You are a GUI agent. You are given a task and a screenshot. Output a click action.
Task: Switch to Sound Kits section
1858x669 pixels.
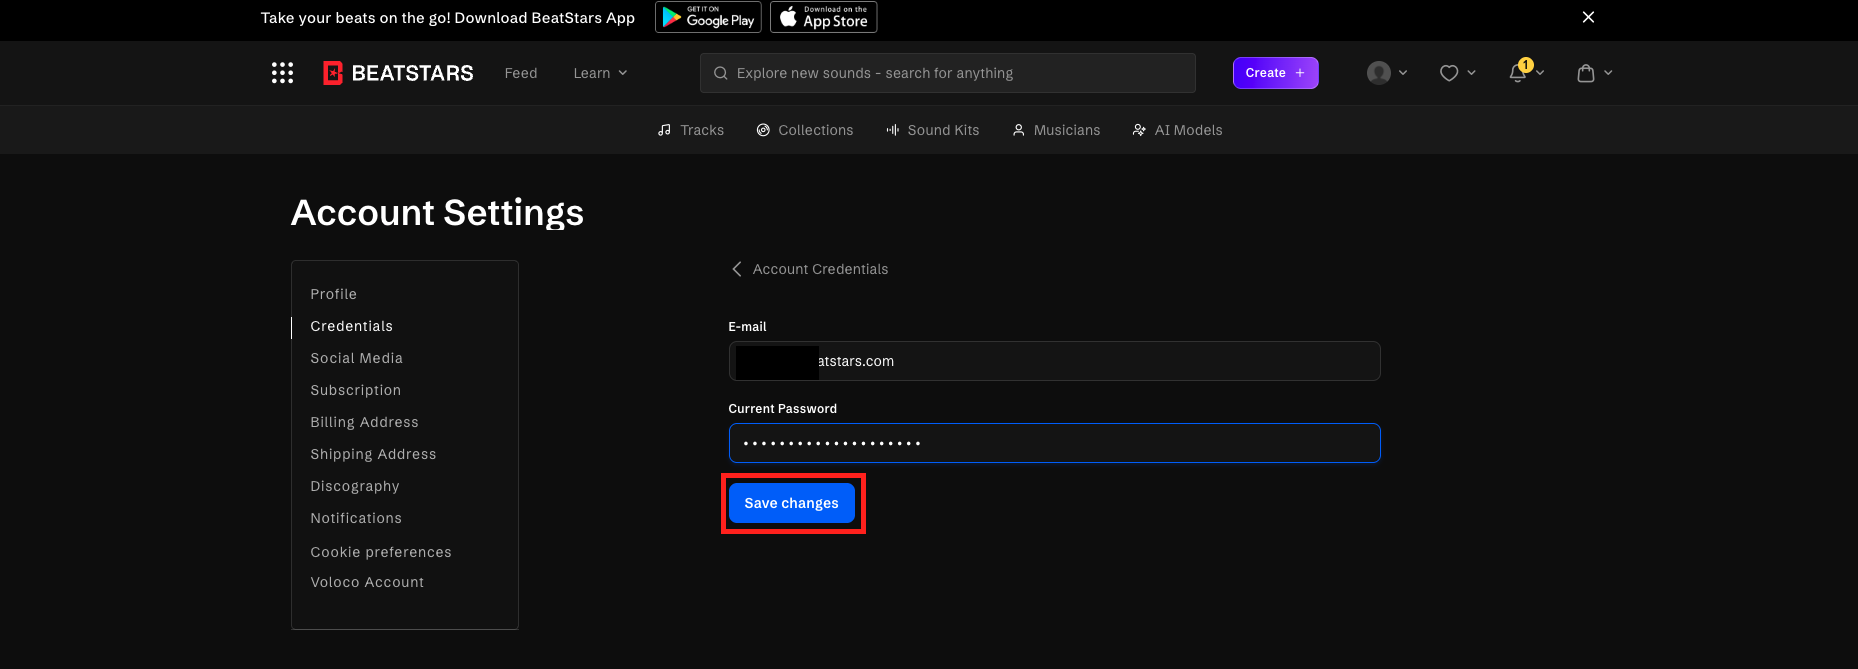(932, 130)
